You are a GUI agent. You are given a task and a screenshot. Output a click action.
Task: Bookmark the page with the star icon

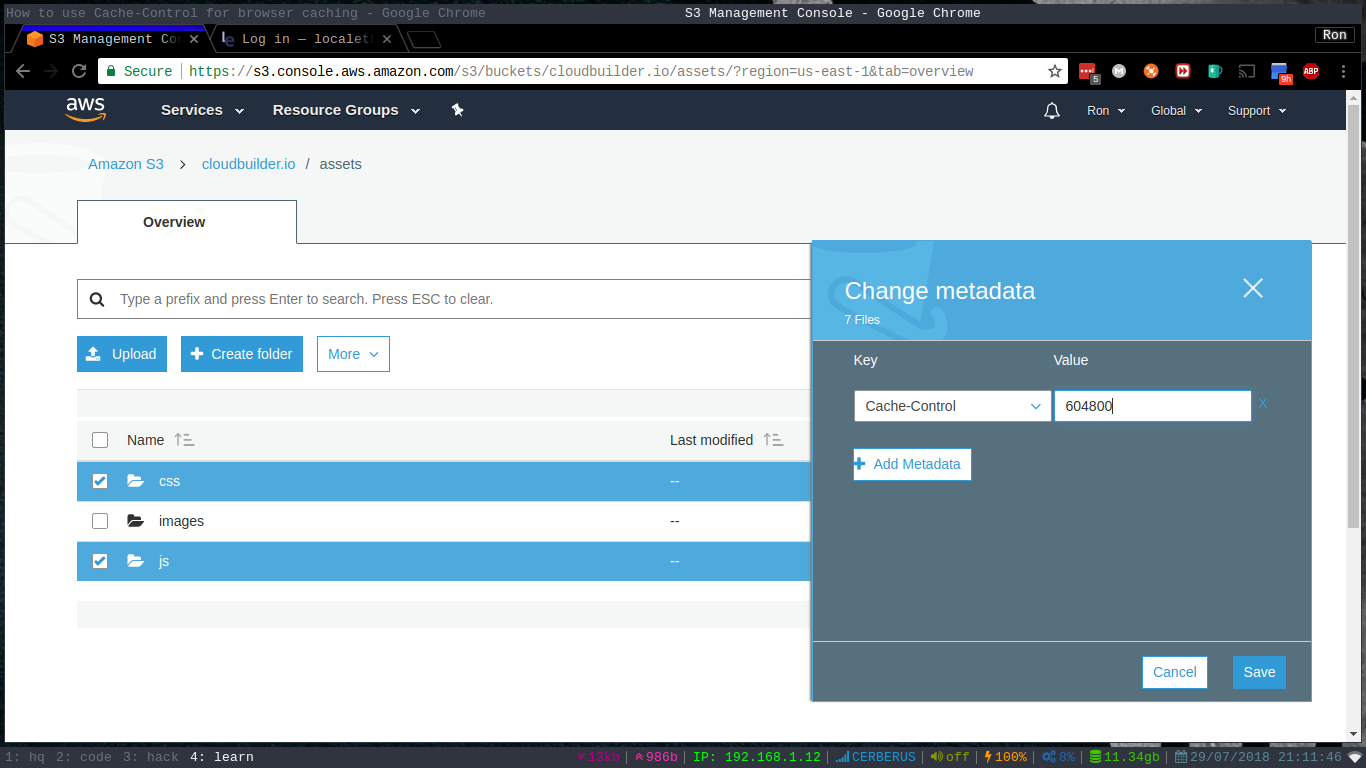pos(1055,71)
